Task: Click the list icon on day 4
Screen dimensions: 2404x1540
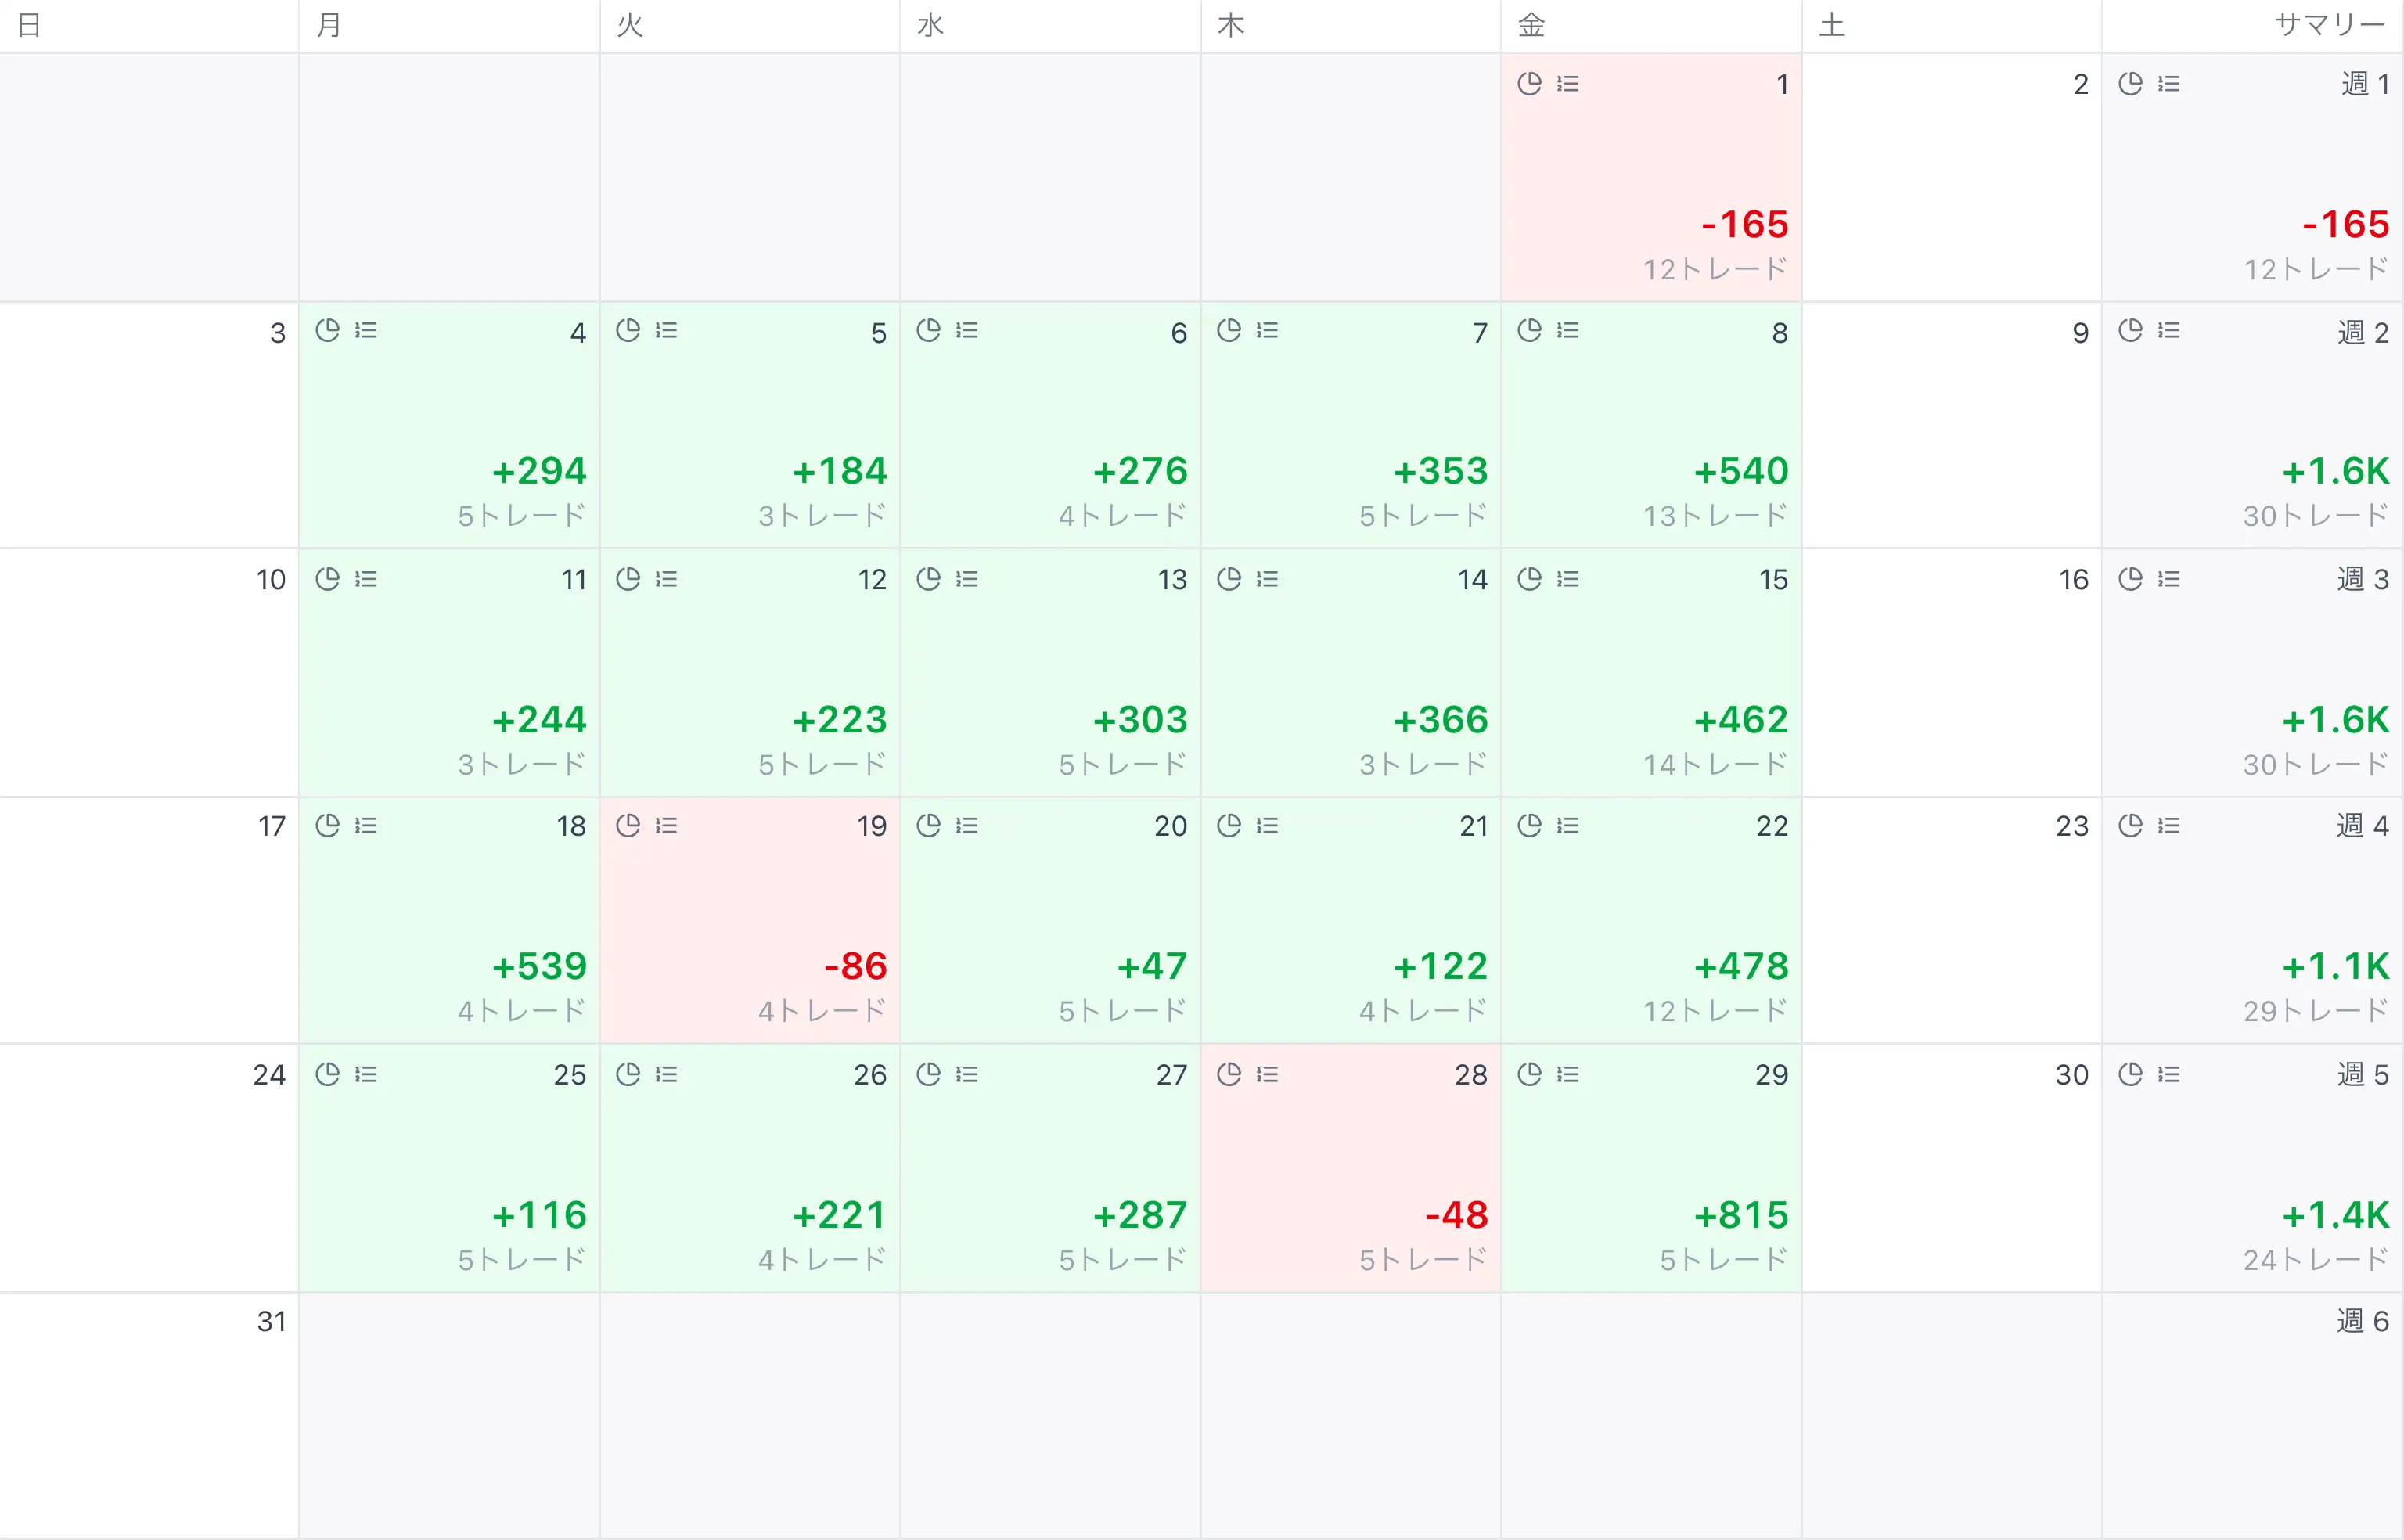Action: [366, 330]
